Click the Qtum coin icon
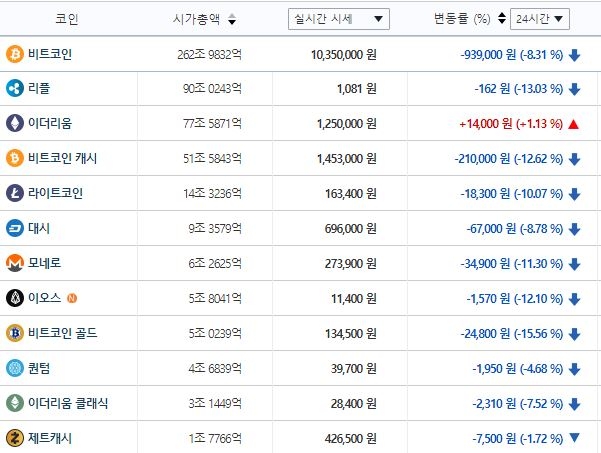 pyautogui.click(x=15, y=367)
